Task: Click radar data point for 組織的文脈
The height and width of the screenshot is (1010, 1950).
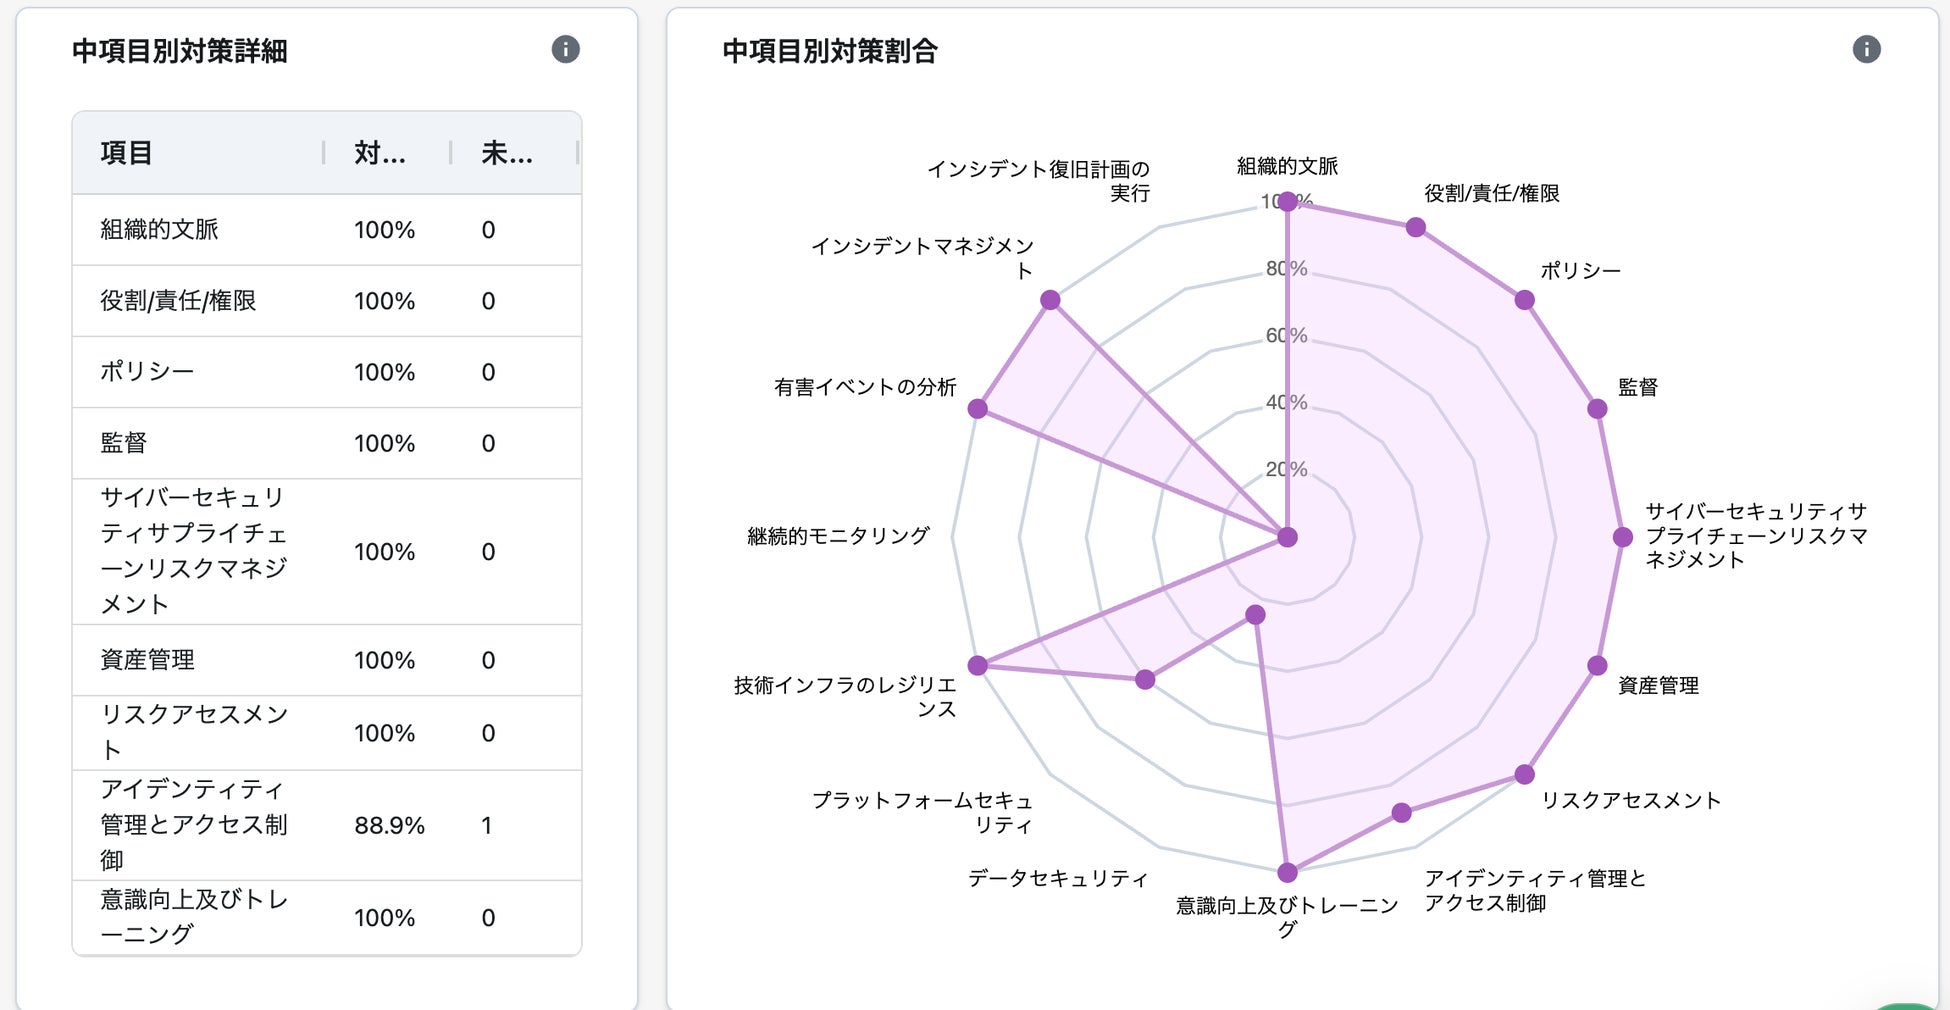Action: 1288,202
